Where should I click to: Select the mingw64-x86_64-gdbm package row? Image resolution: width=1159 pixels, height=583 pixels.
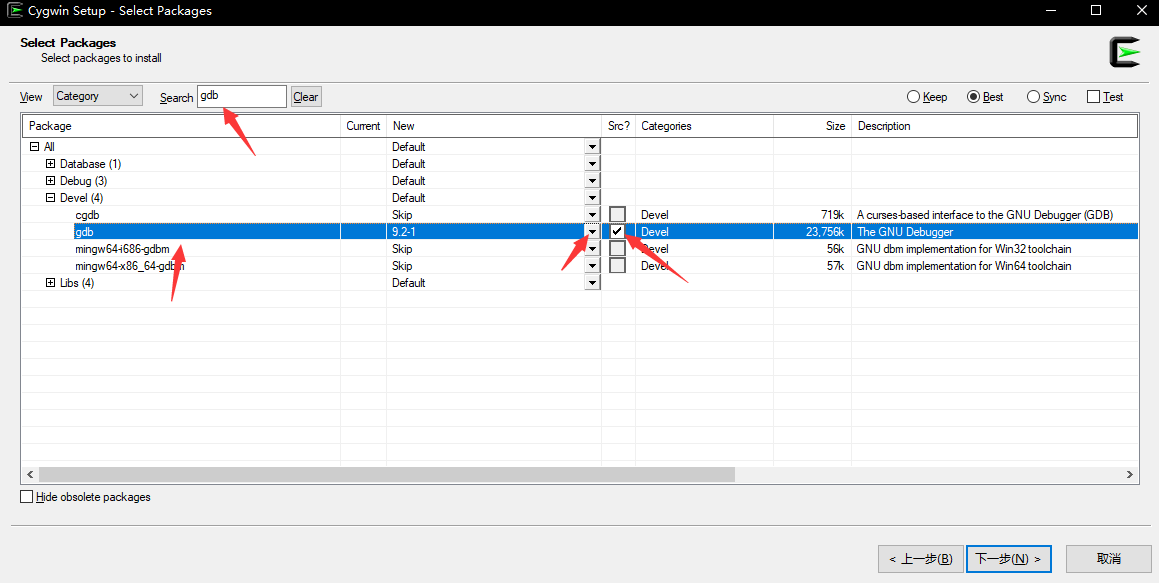580,265
